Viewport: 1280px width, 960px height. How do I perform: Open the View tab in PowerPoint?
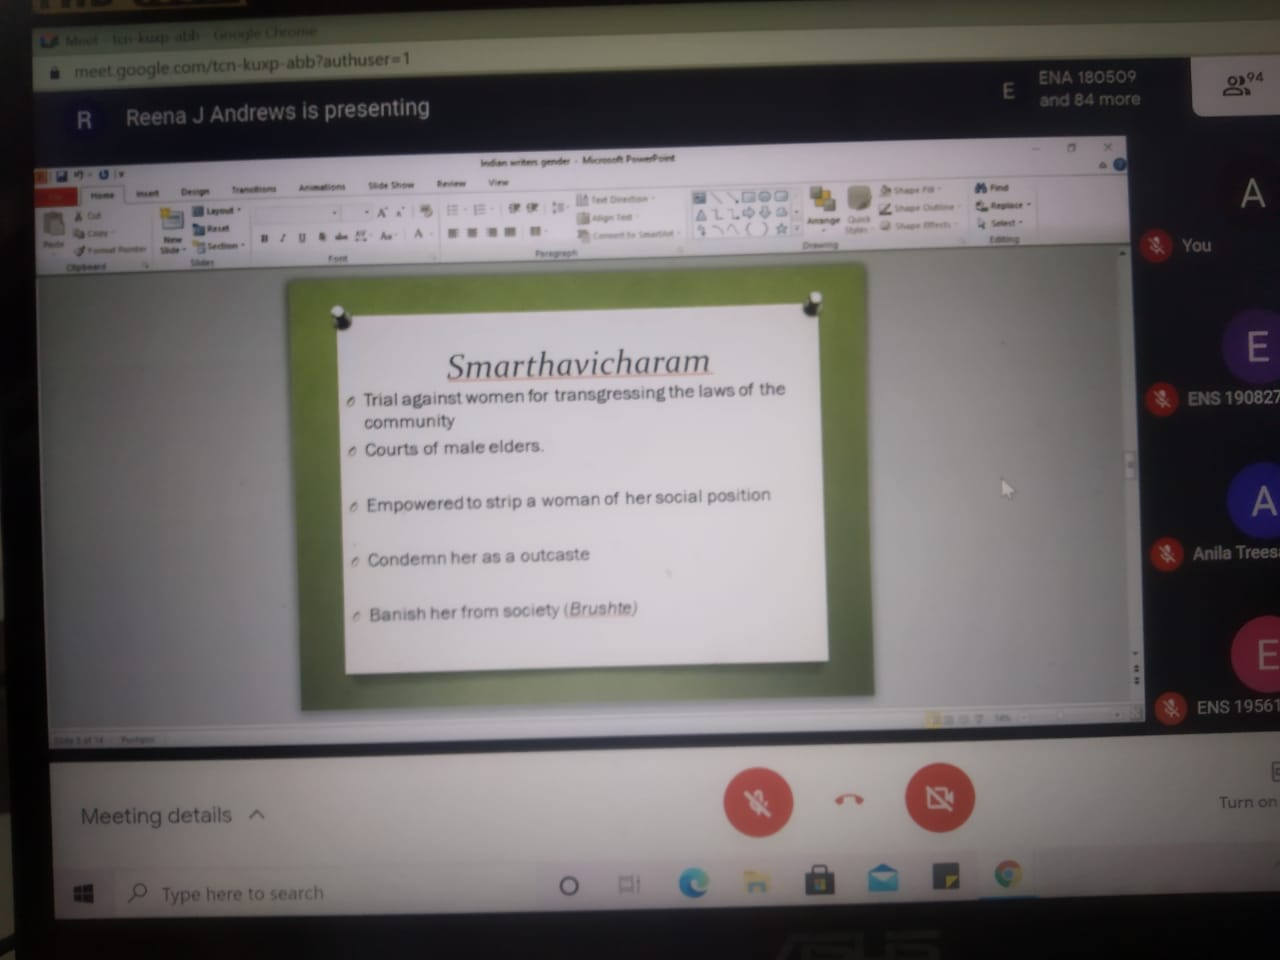pos(498,183)
